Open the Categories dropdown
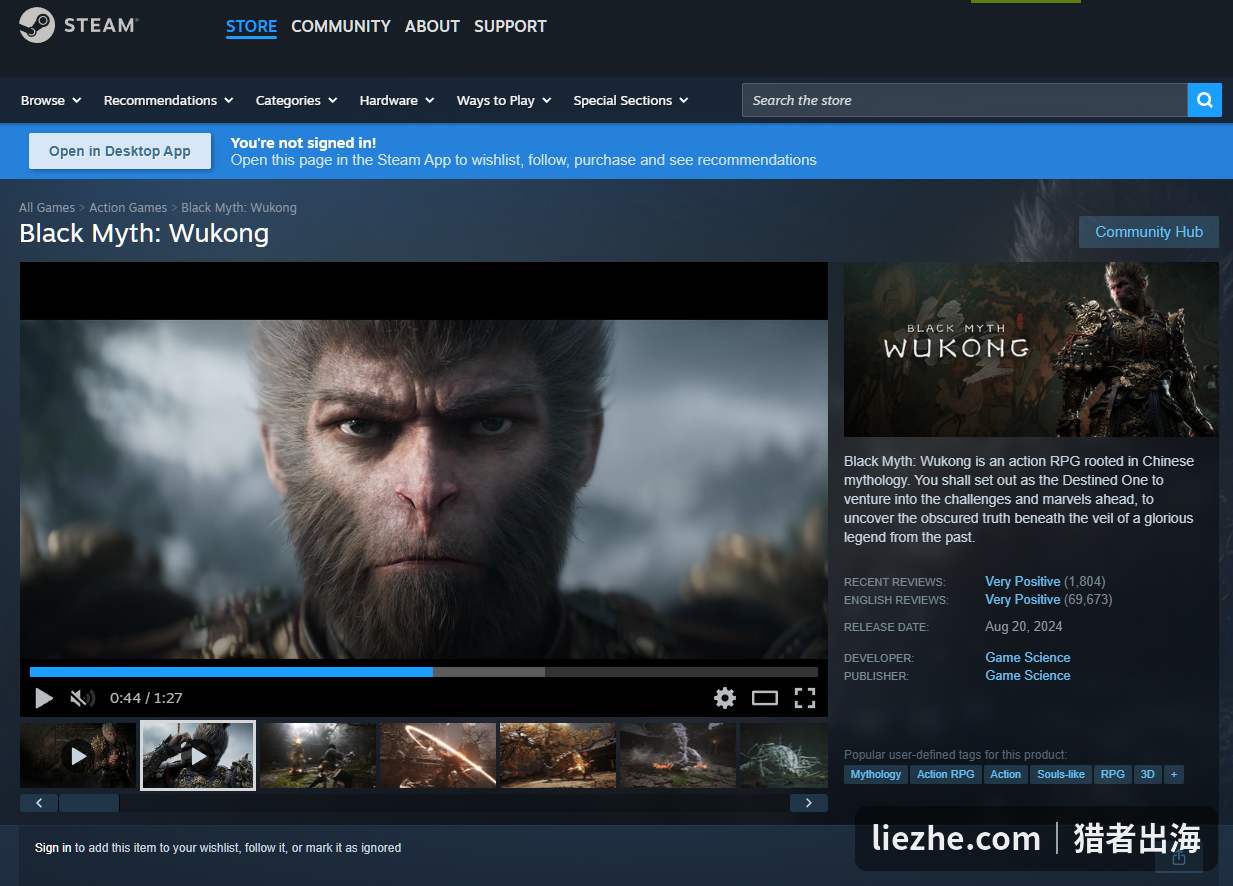Screen dimensions: 1233x886 (296, 100)
